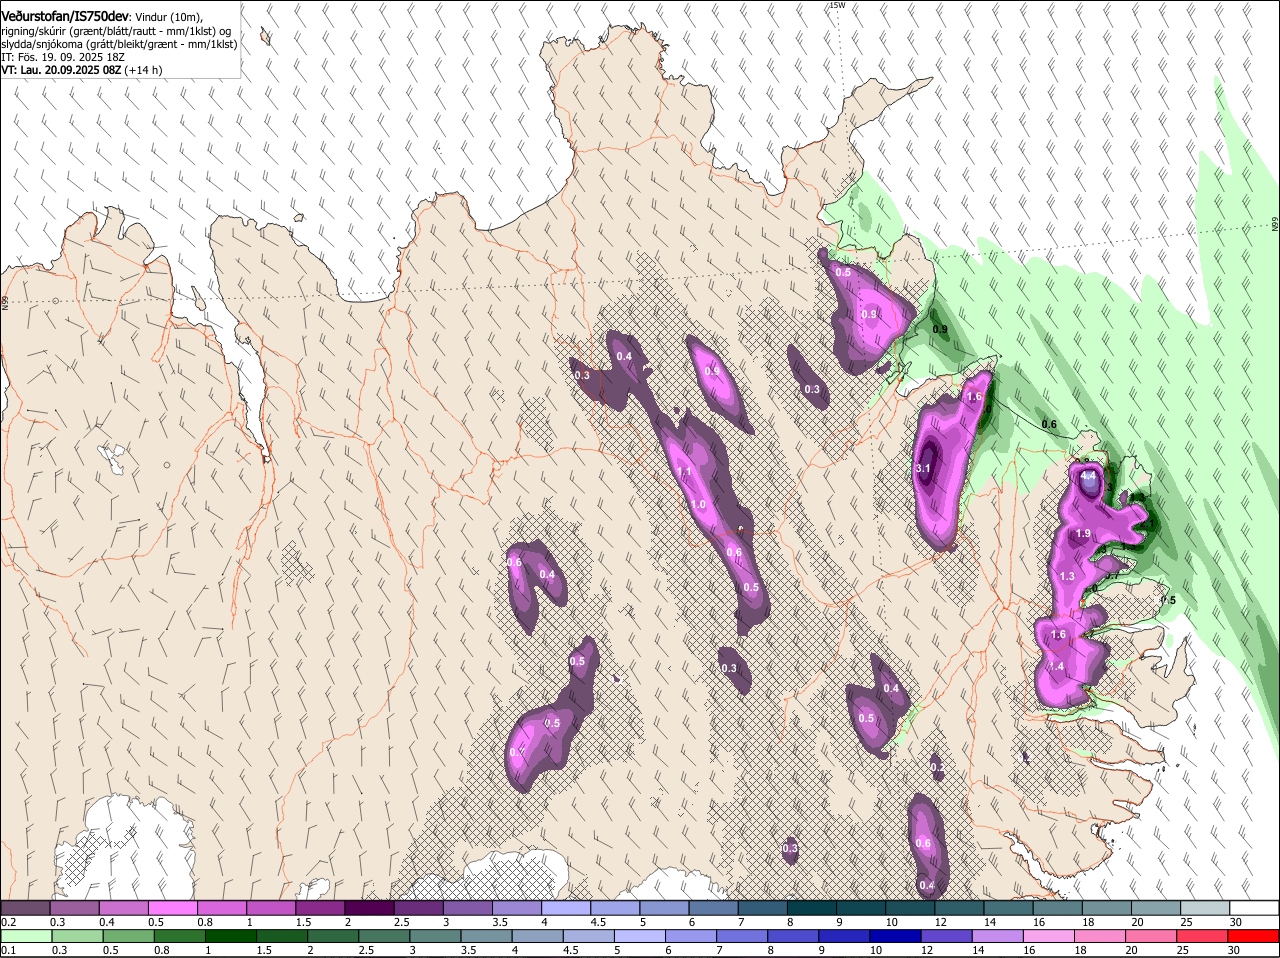Click the VT: Lau. 20.09.2025 08Z line
This screenshot has height=958, width=1280.
(81, 70)
